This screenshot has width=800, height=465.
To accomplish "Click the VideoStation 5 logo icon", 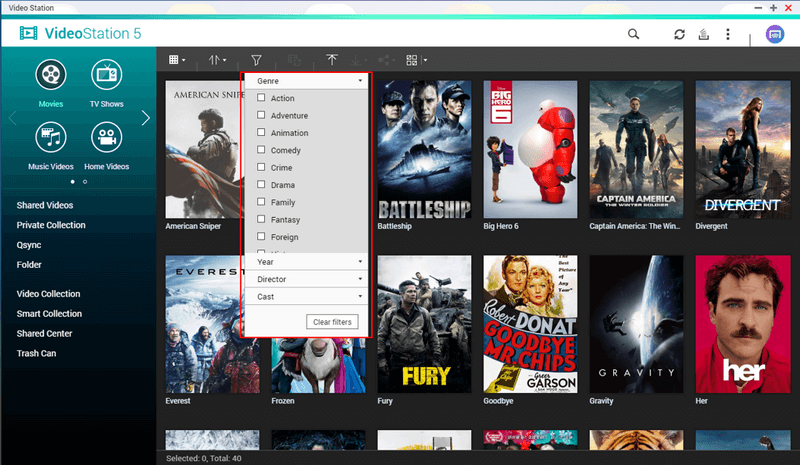I will coord(29,34).
